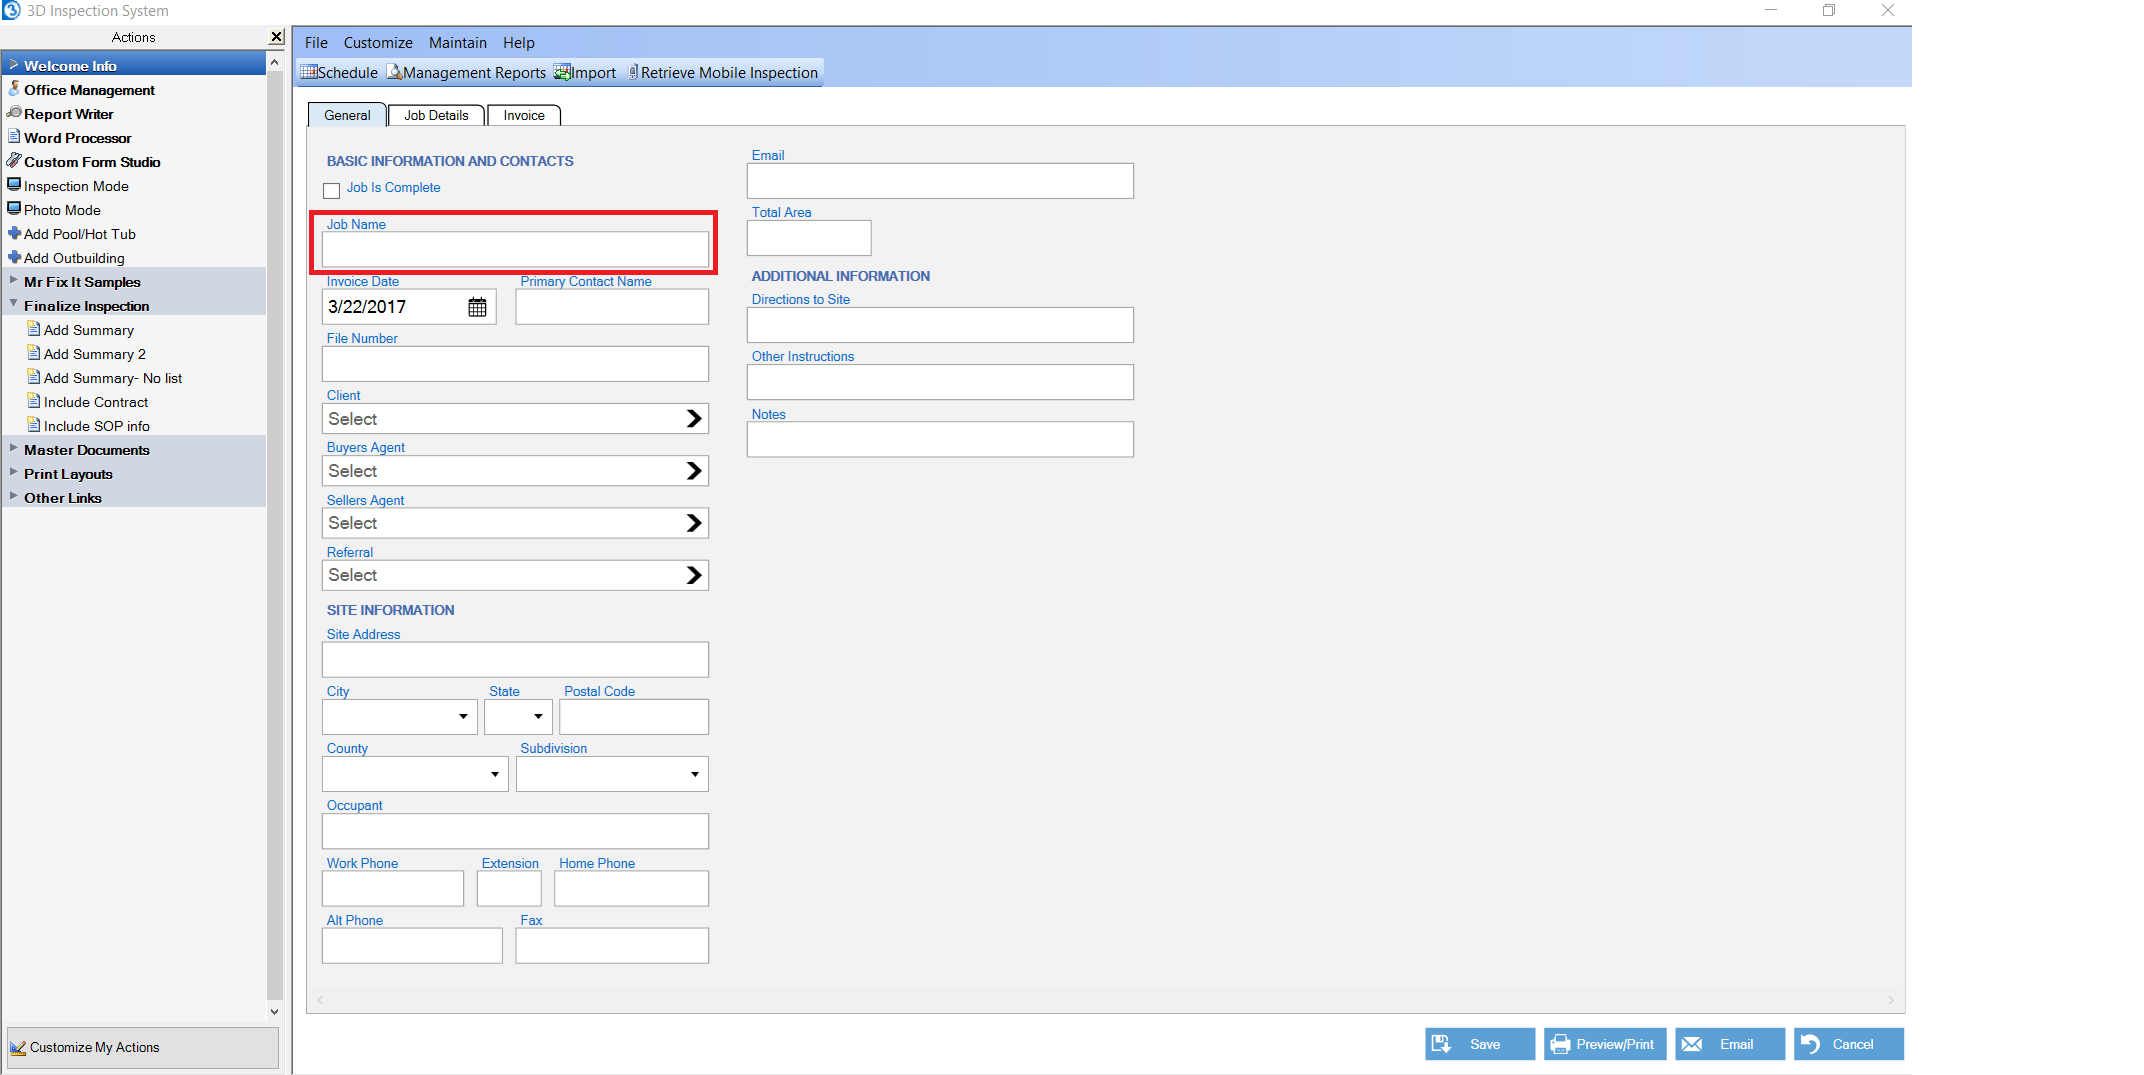Open the Invoice Date calendar picker icon
This screenshot has width=2144, height=1075.
click(x=477, y=307)
